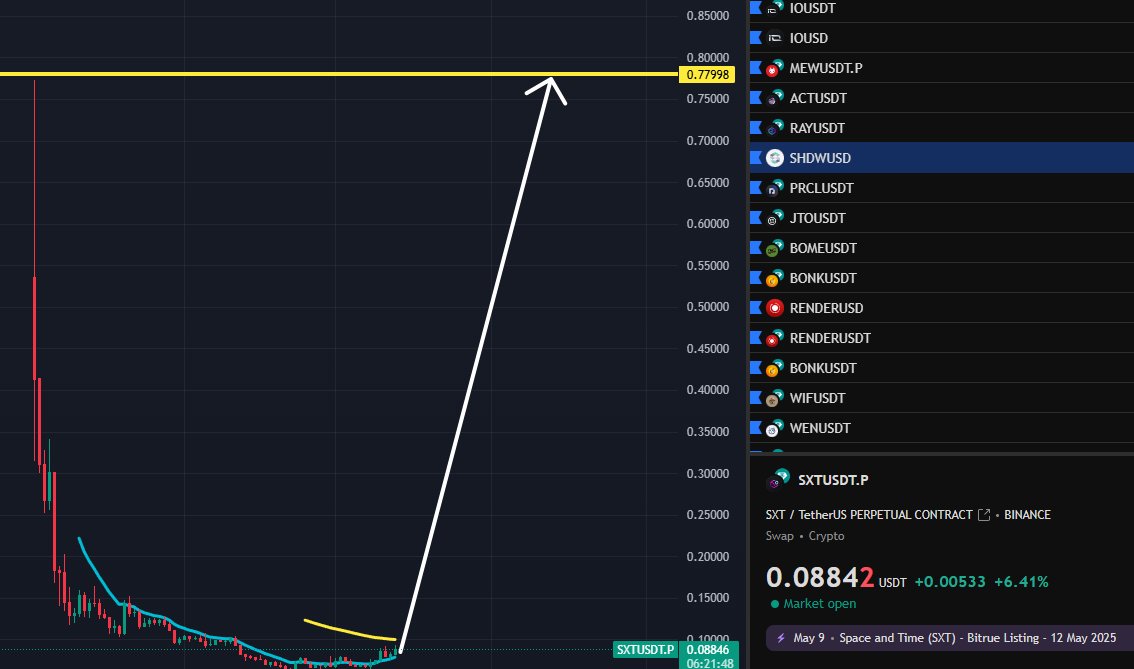Toggle the blue flag on the PRCLUSDT row
Image resolution: width=1134 pixels, height=669 pixels.
[x=756, y=188]
